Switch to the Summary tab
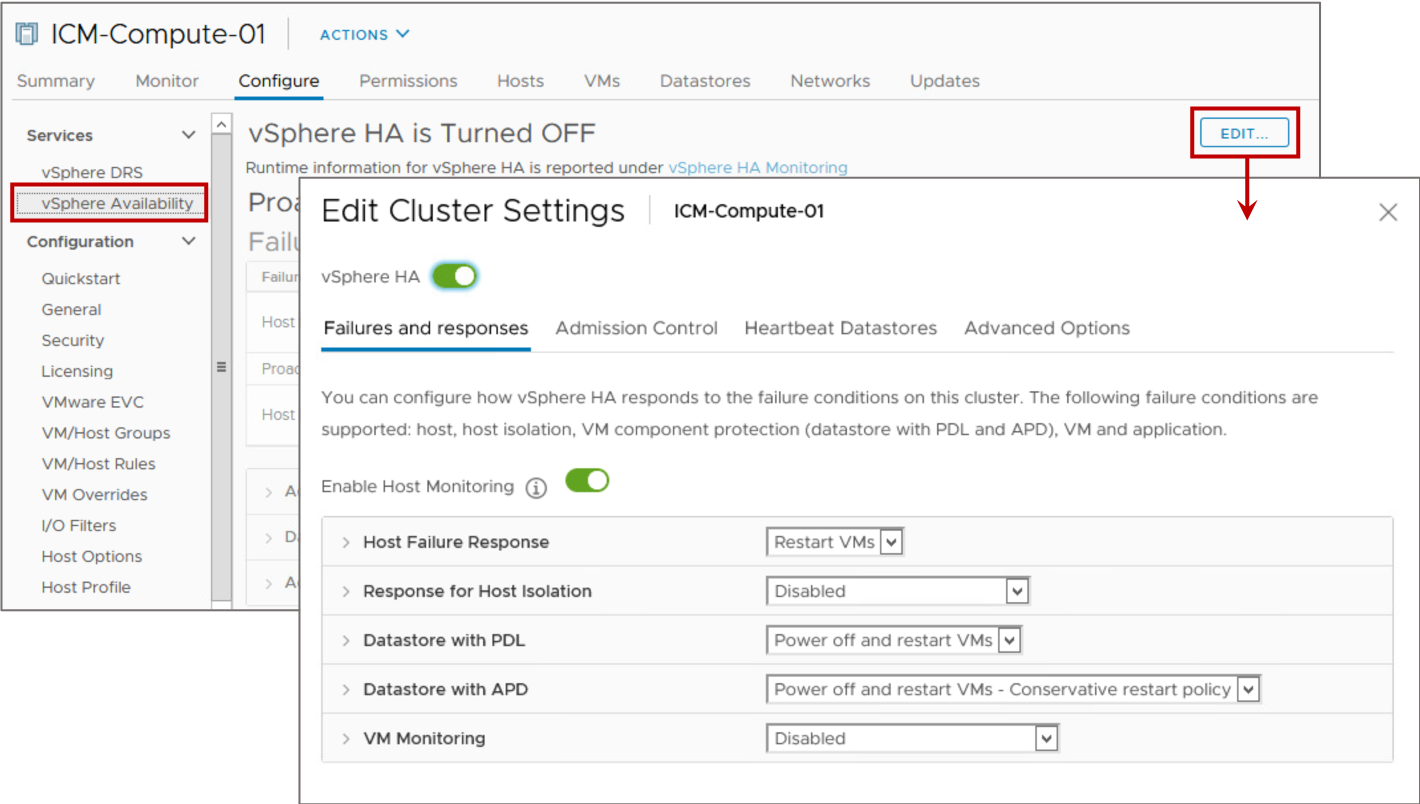The width and height of the screenshot is (1420, 804). (56, 81)
